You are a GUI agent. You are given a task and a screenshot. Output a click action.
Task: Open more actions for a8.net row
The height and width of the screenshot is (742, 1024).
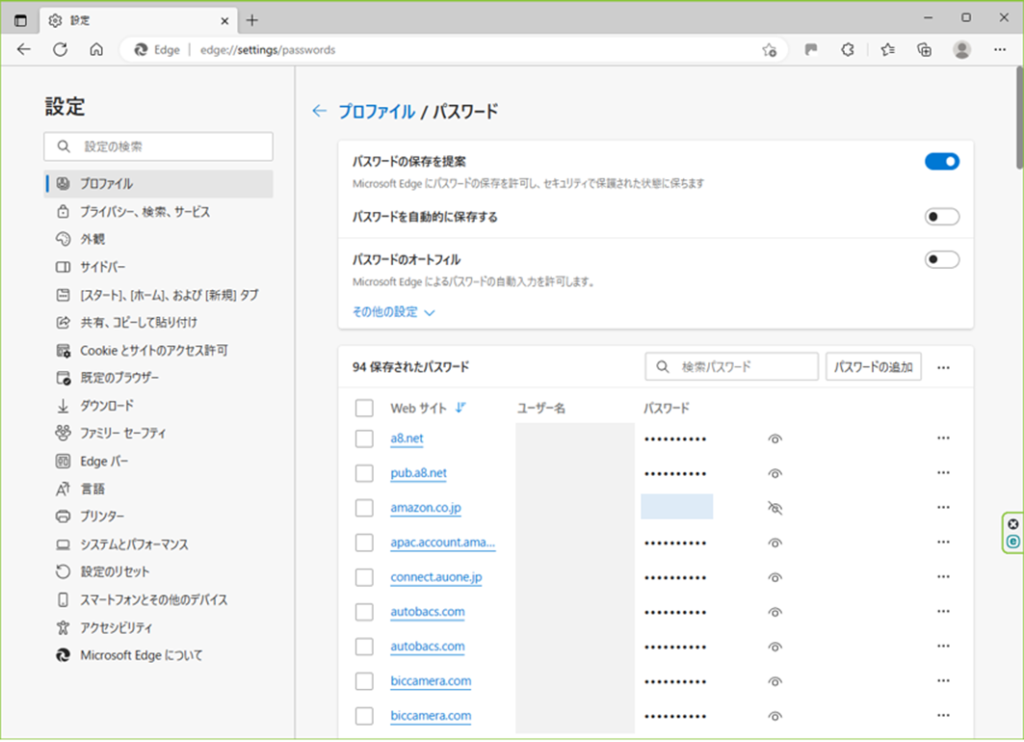(x=943, y=438)
